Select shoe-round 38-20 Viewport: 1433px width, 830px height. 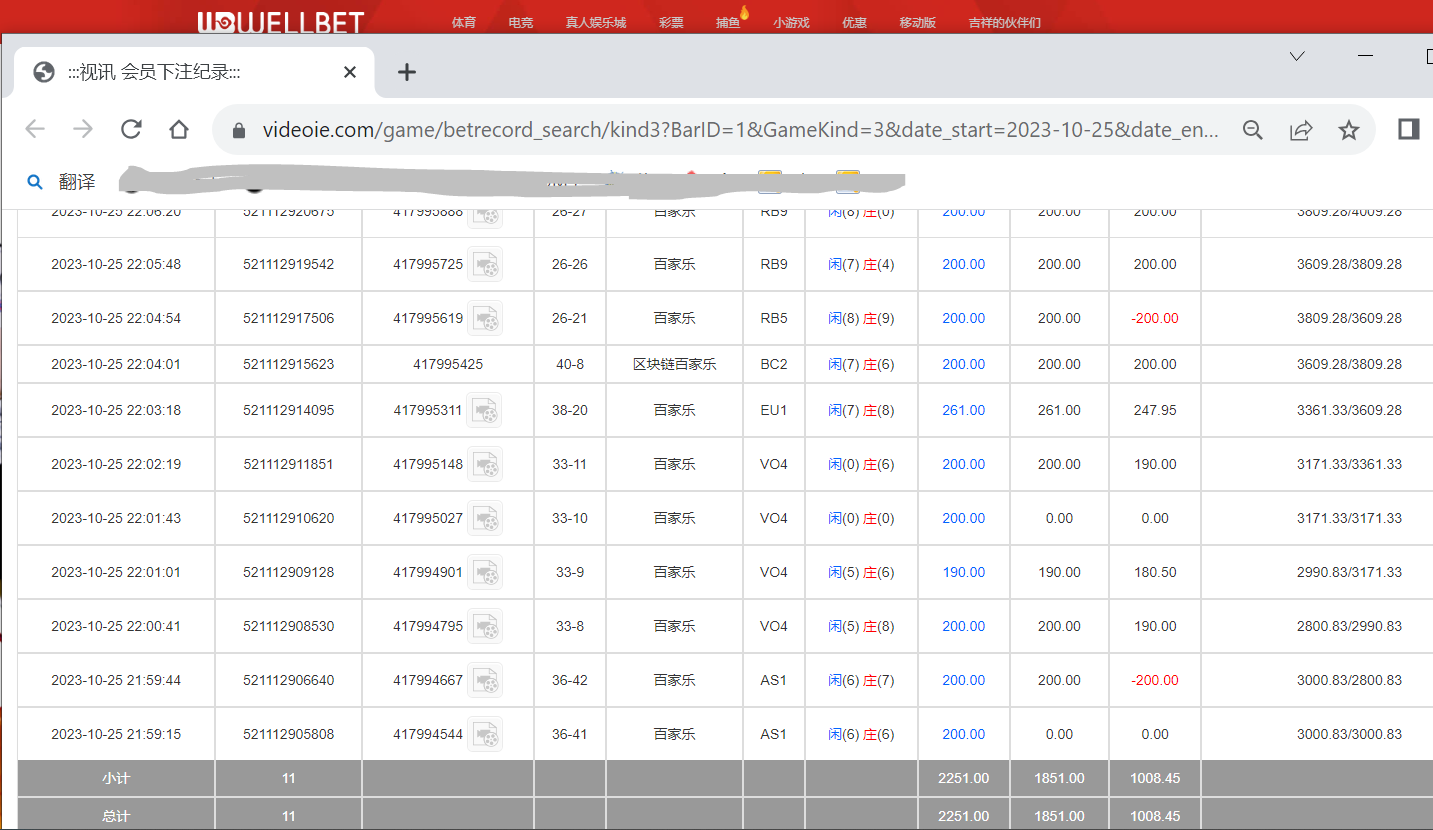pos(570,410)
